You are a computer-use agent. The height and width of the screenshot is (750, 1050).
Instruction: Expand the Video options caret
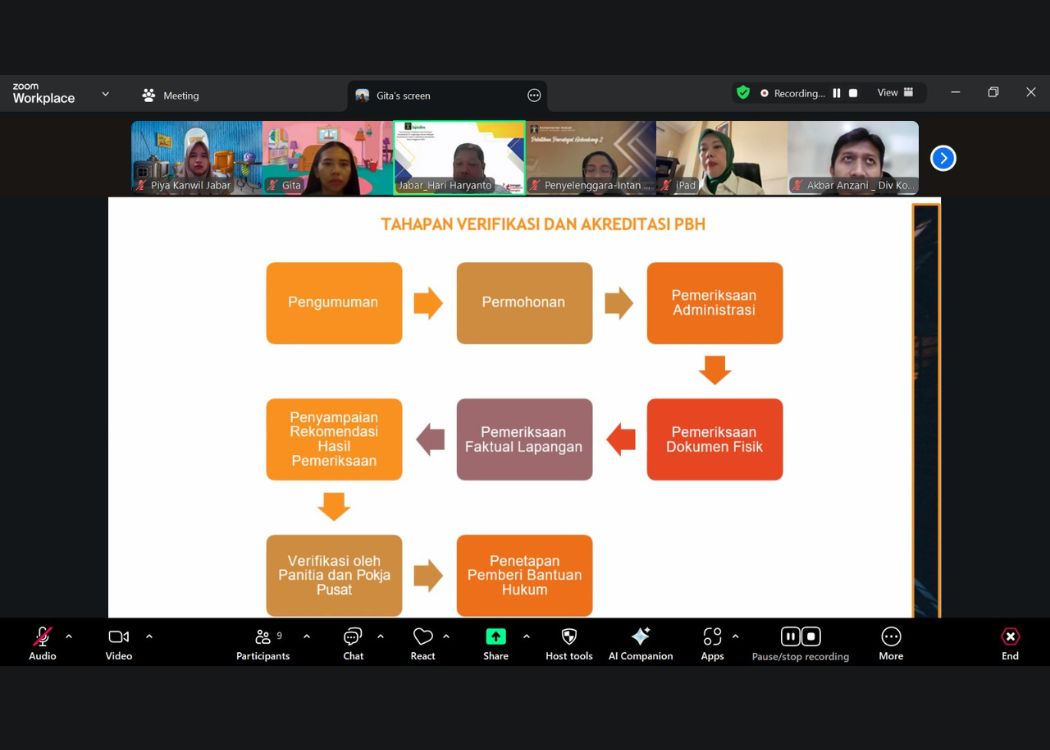pyautogui.click(x=149, y=636)
